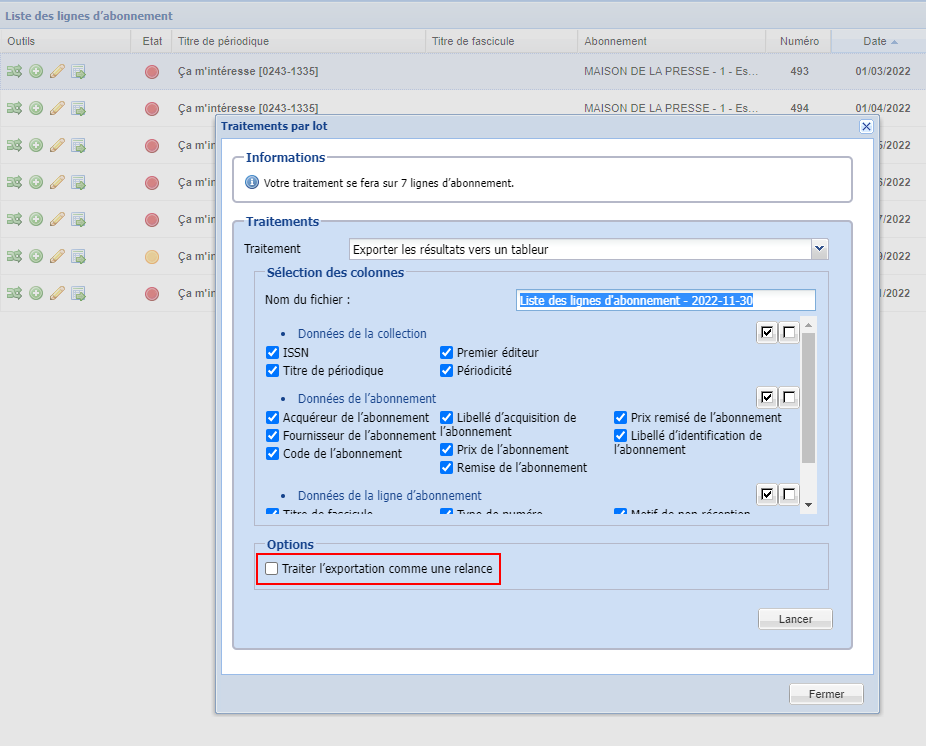Click the table export icon in row 494
The image size is (926, 746).
click(x=78, y=108)
